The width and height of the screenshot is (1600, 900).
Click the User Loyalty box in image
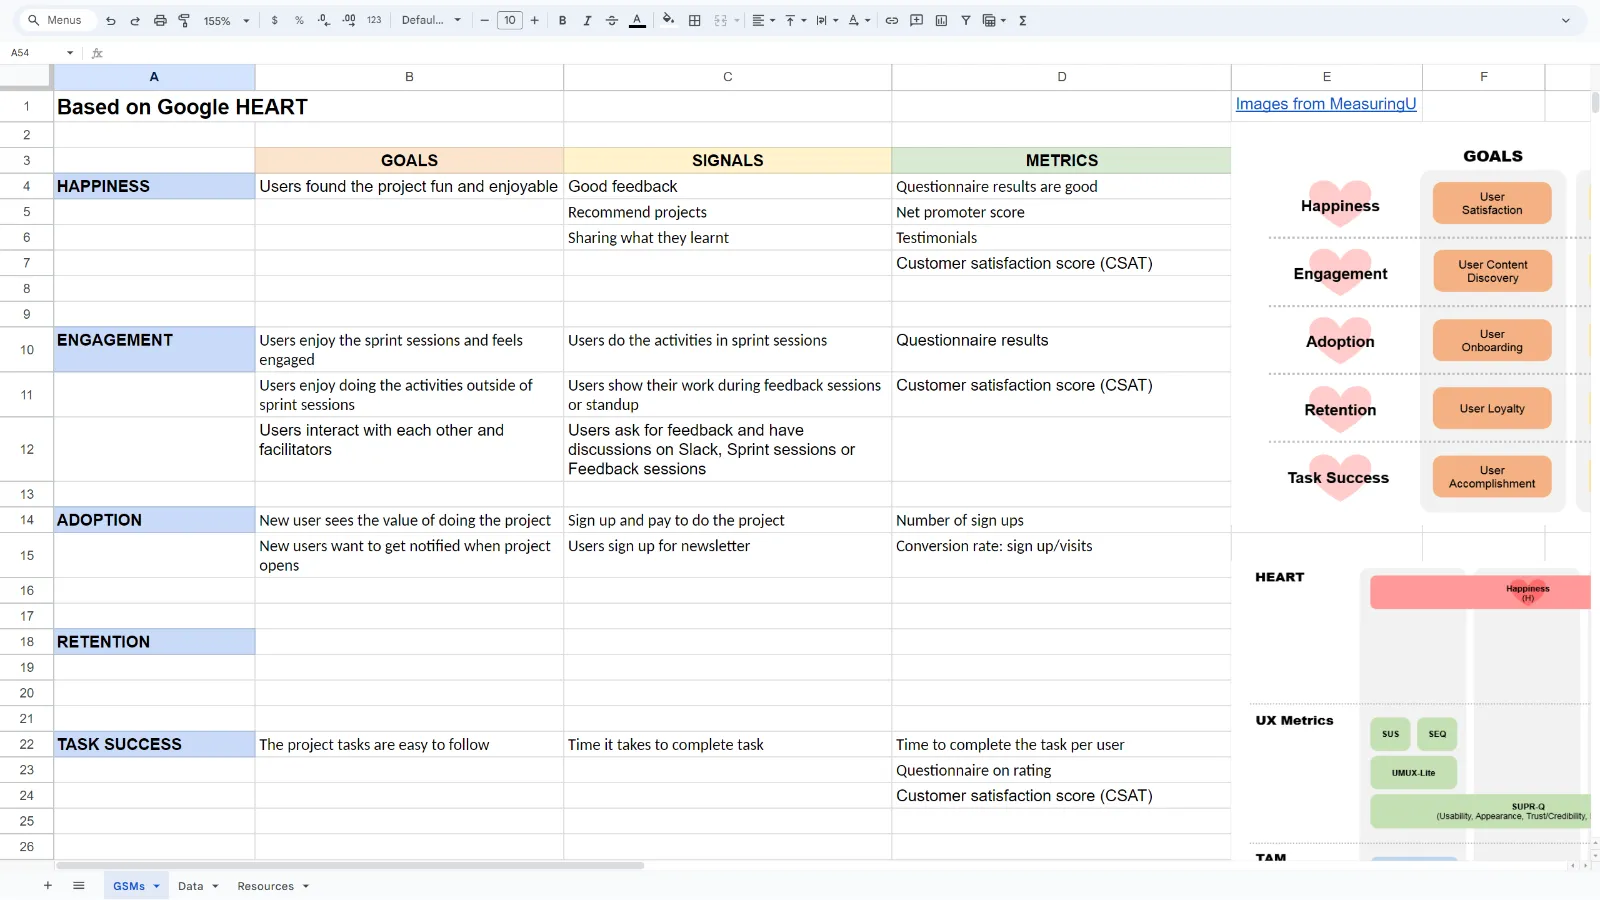point(1492,408)
